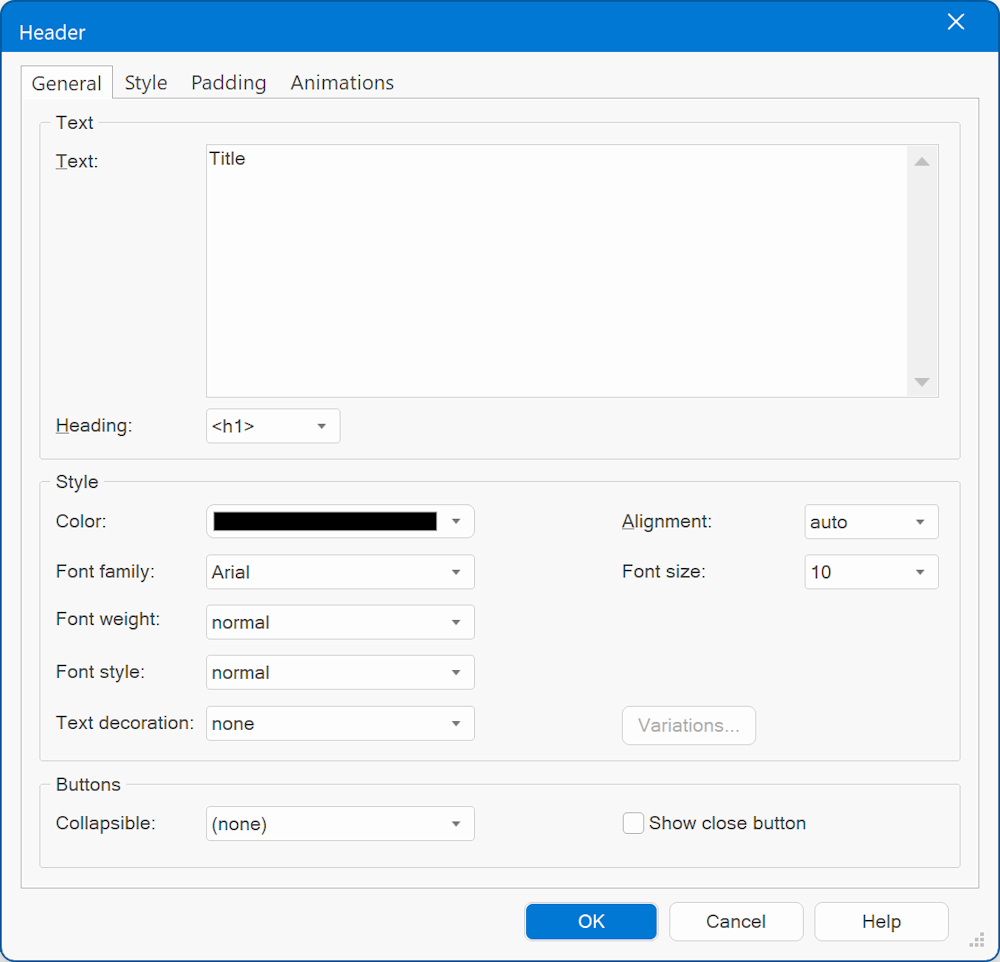Select the Animations tab
The width and height of the screenshot is (1000, 962).
point(342,83)
